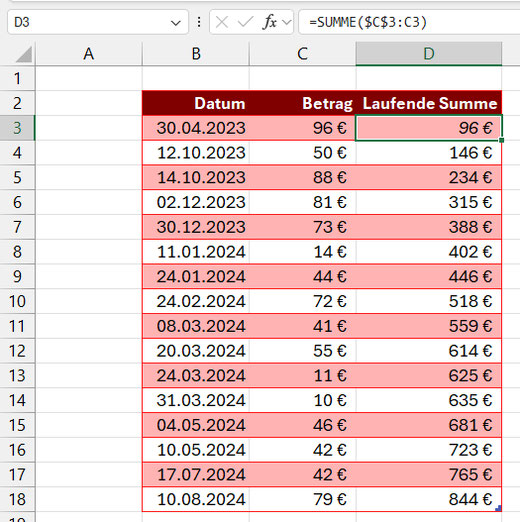Image resolution: width=520 pixels, height=522 pixels.
Task: Select row 2 header
Action: point(17,103)
